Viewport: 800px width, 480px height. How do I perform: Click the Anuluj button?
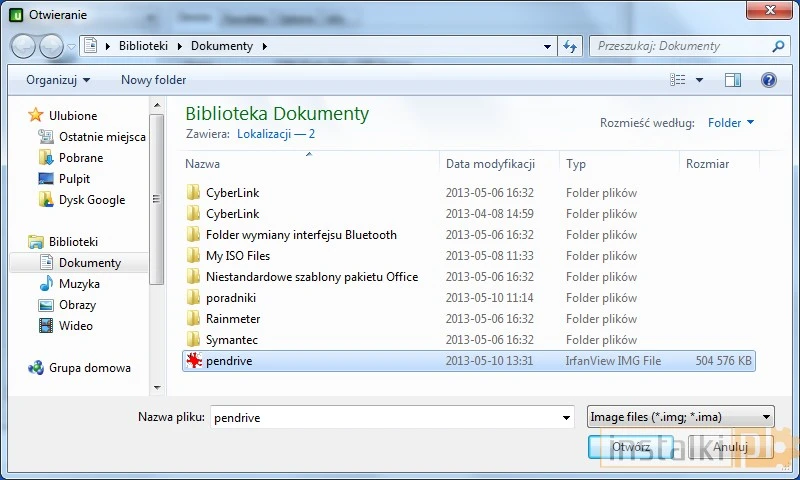730,447
